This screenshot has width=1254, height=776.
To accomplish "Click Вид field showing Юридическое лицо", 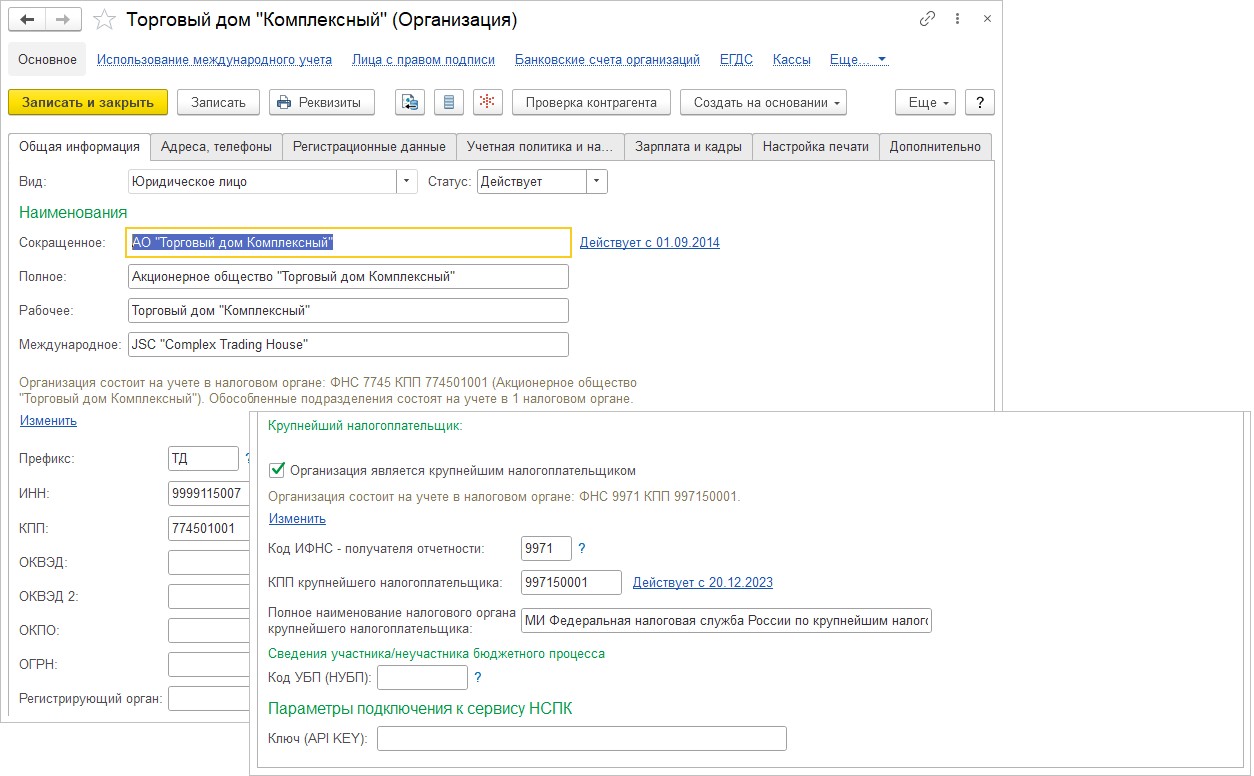I will tap(264, 182).
